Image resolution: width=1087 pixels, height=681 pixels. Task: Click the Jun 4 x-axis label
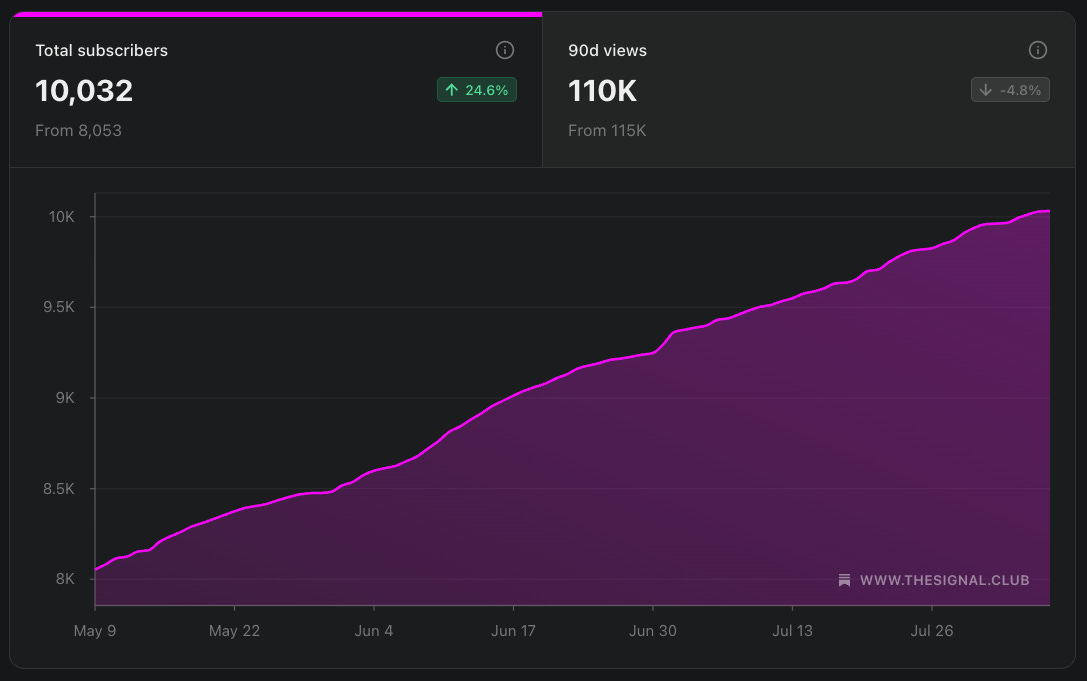[x=374, y=631]
